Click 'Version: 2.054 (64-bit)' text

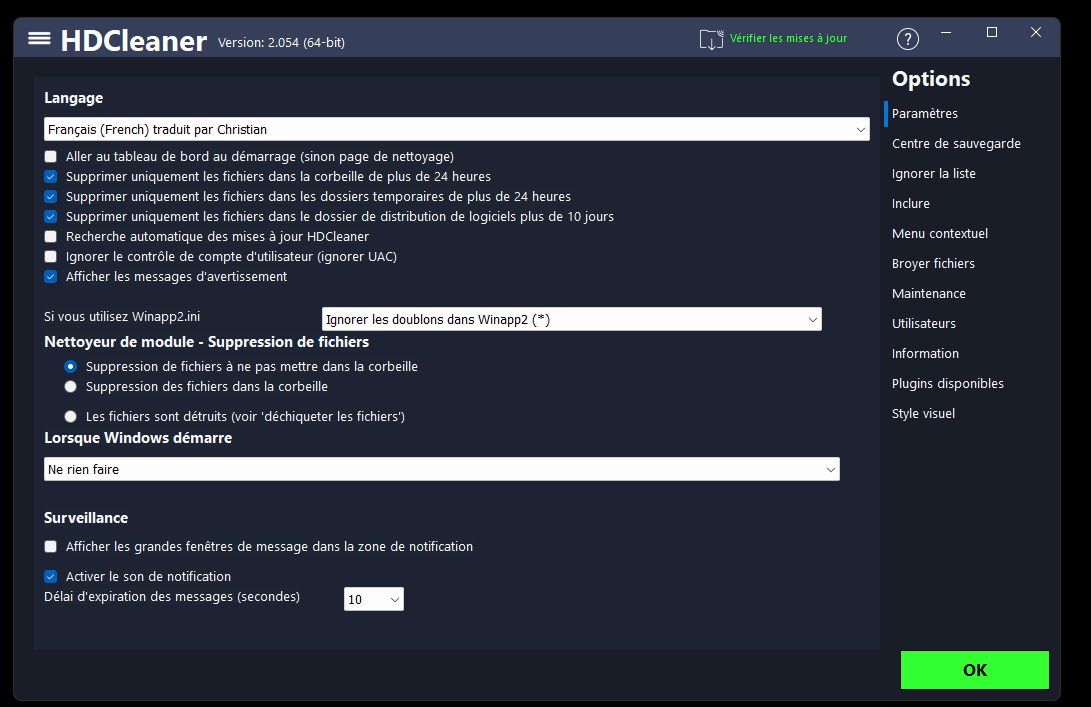coord(281,42)
